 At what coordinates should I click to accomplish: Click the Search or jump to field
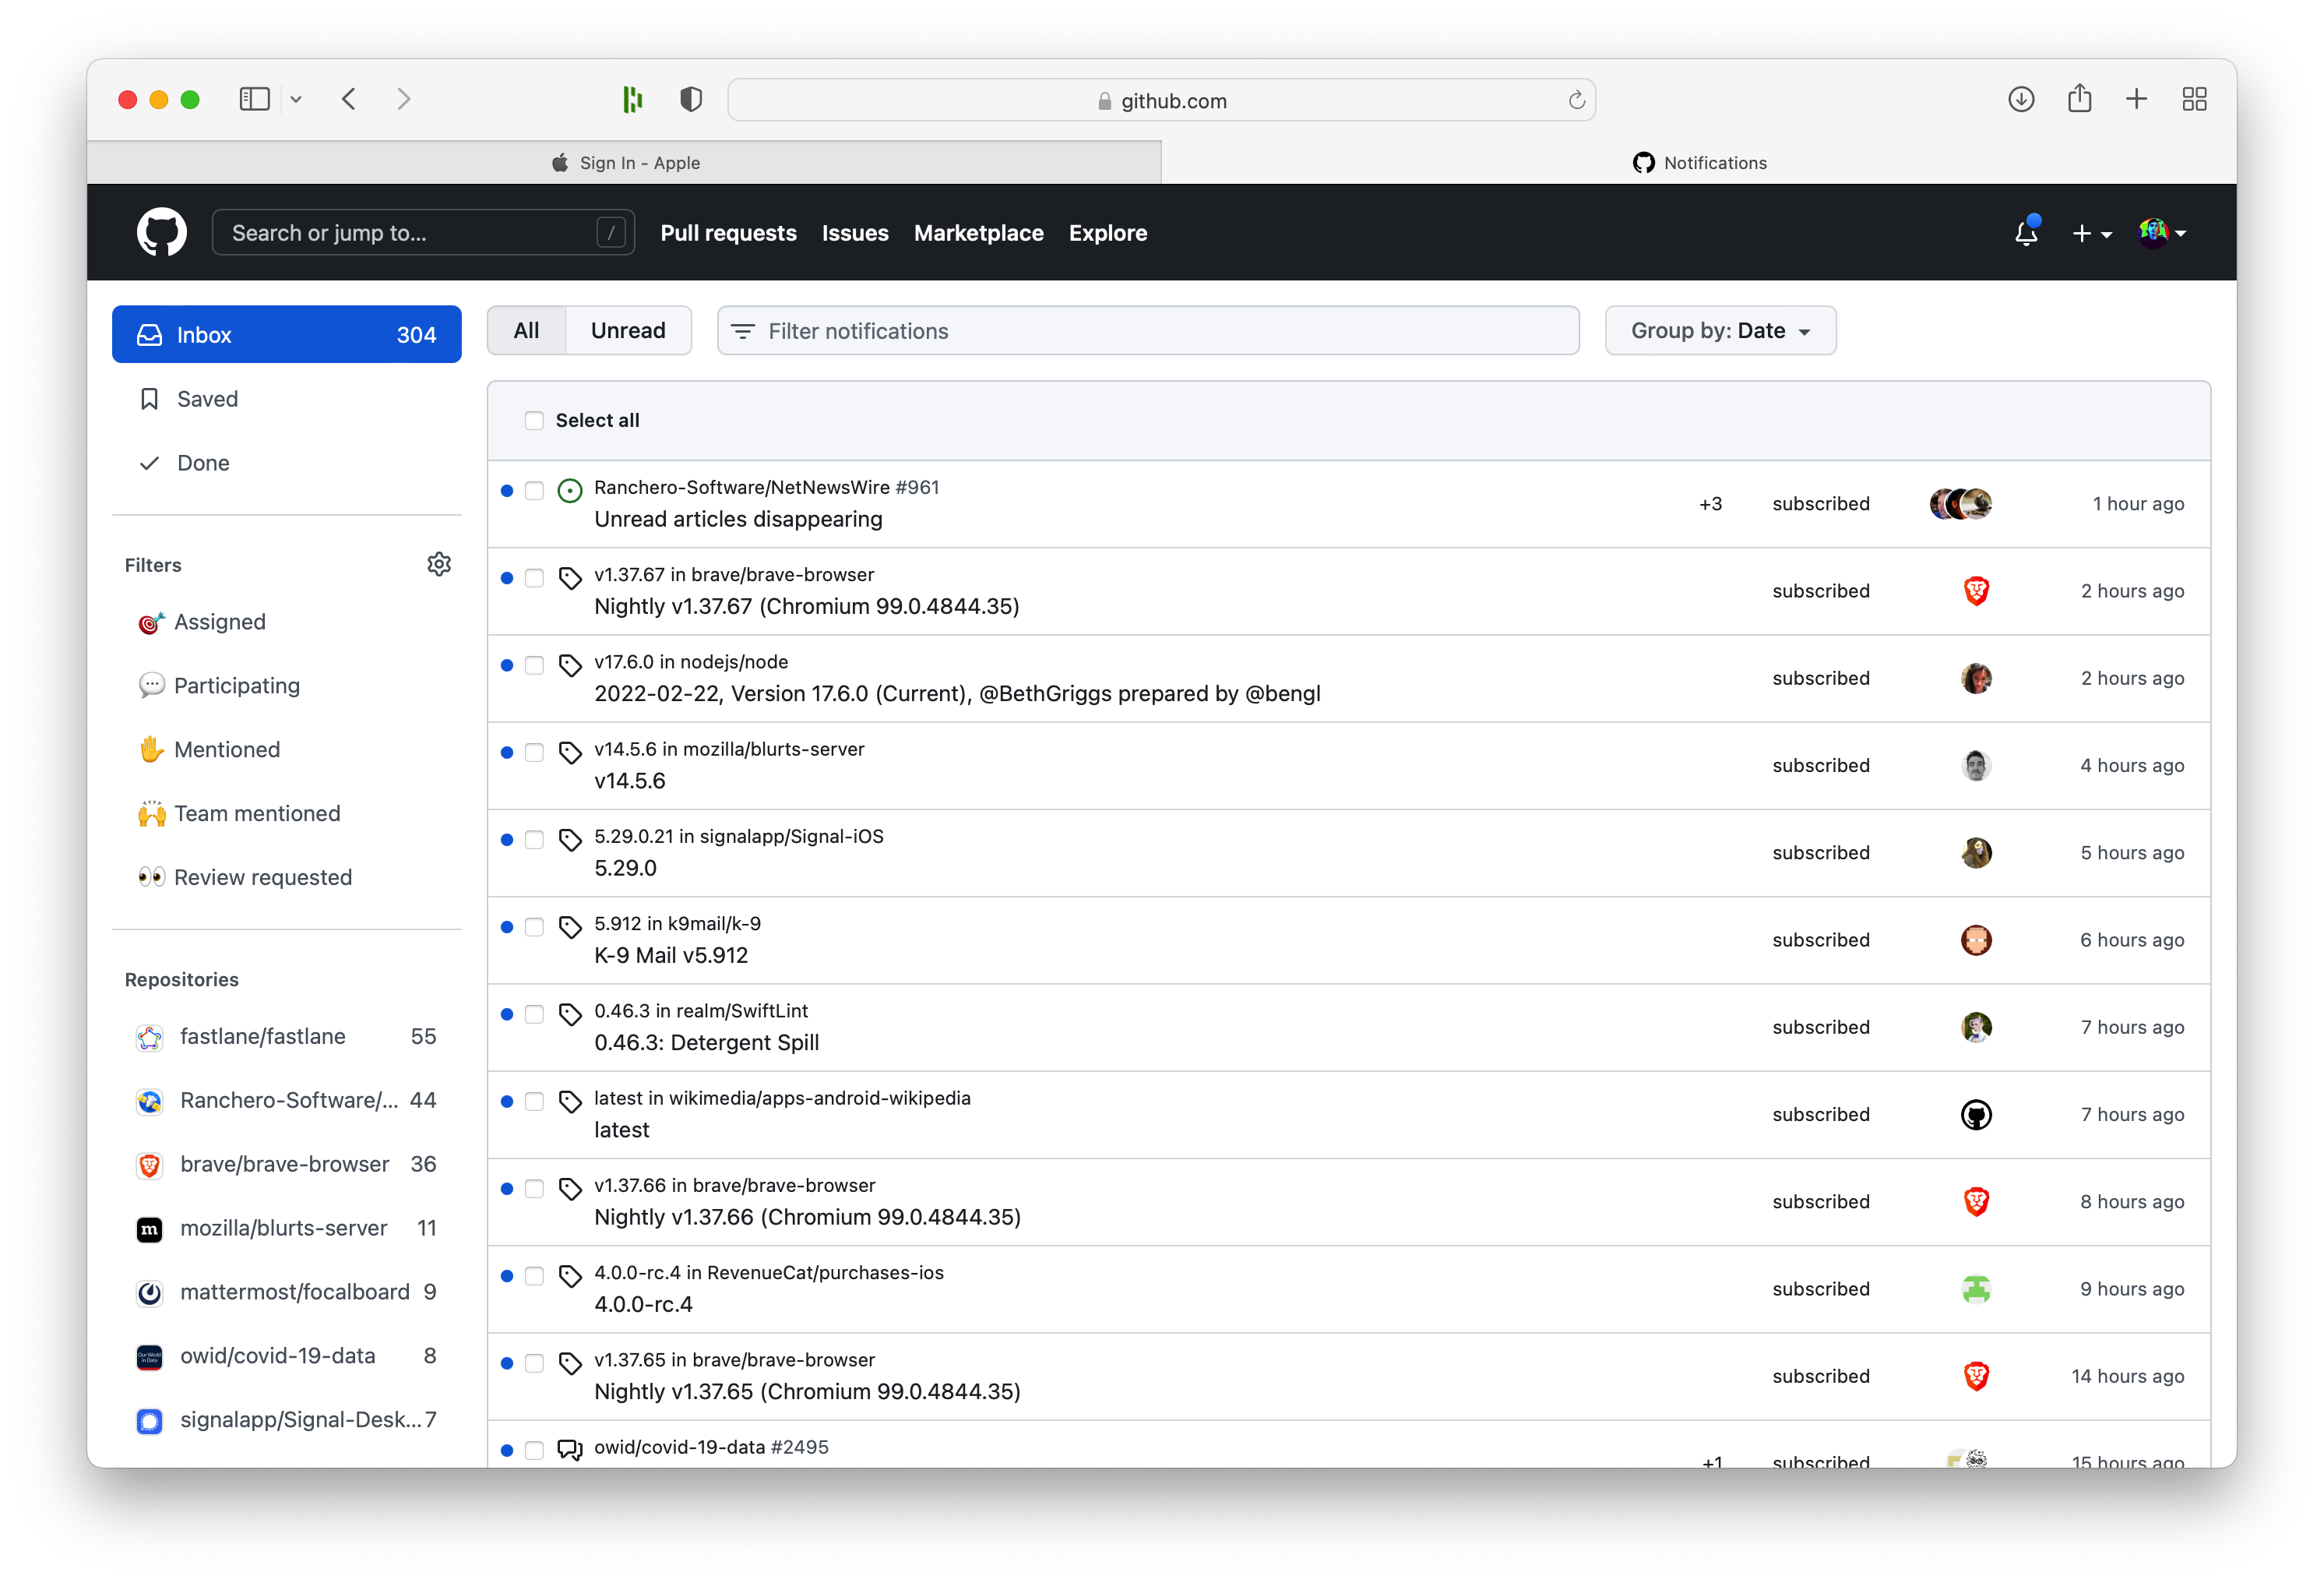pos(423,233)
